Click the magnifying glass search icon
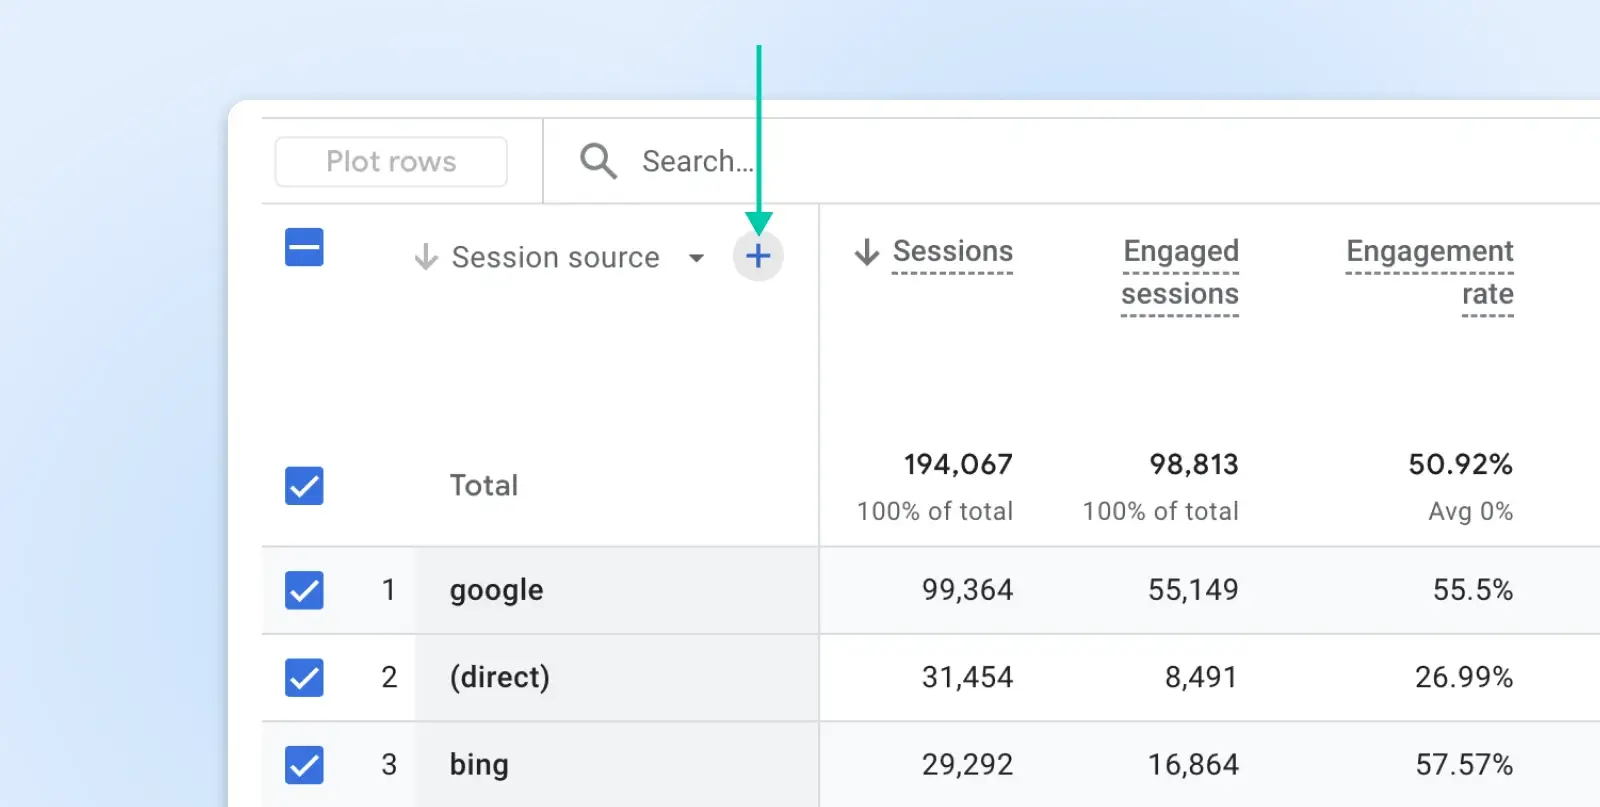The height and width of the screenshot is (807, 1600). pyautogui.click(x=598, y=161)
